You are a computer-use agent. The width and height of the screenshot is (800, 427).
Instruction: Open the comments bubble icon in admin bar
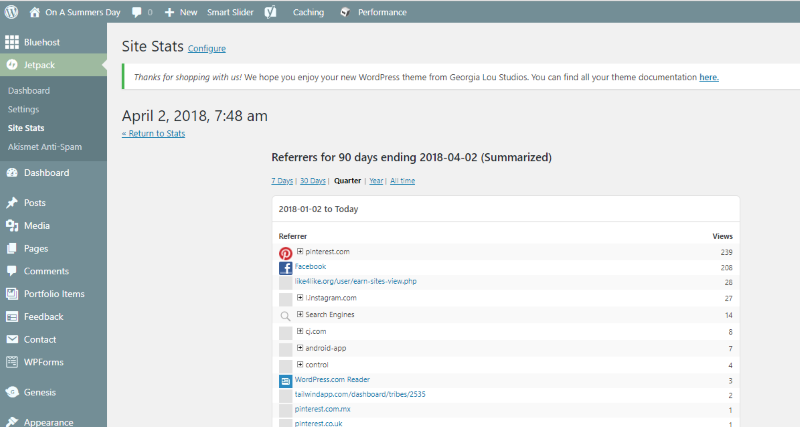pos(136,12)
